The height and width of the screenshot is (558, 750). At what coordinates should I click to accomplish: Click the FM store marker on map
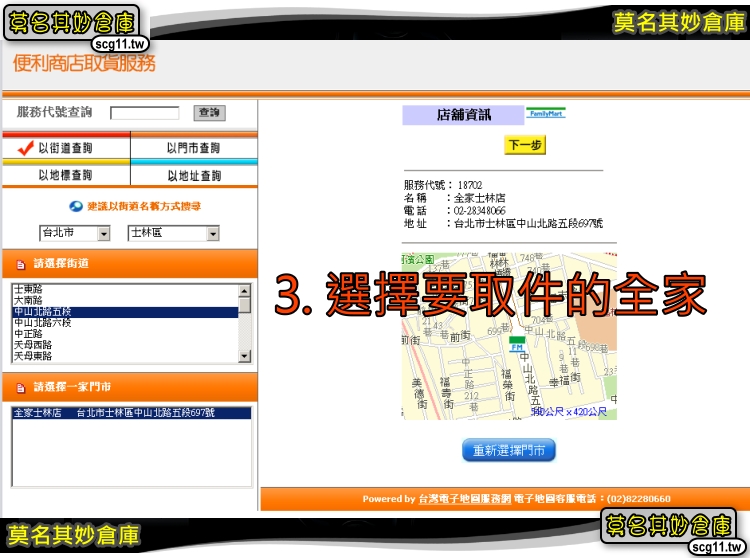517,344
